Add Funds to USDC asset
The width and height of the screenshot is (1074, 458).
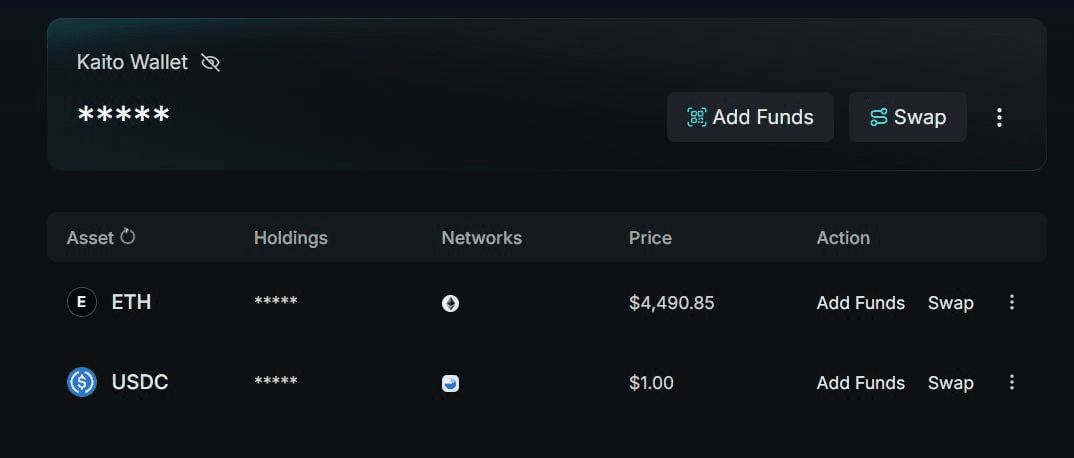pos(860,383)
